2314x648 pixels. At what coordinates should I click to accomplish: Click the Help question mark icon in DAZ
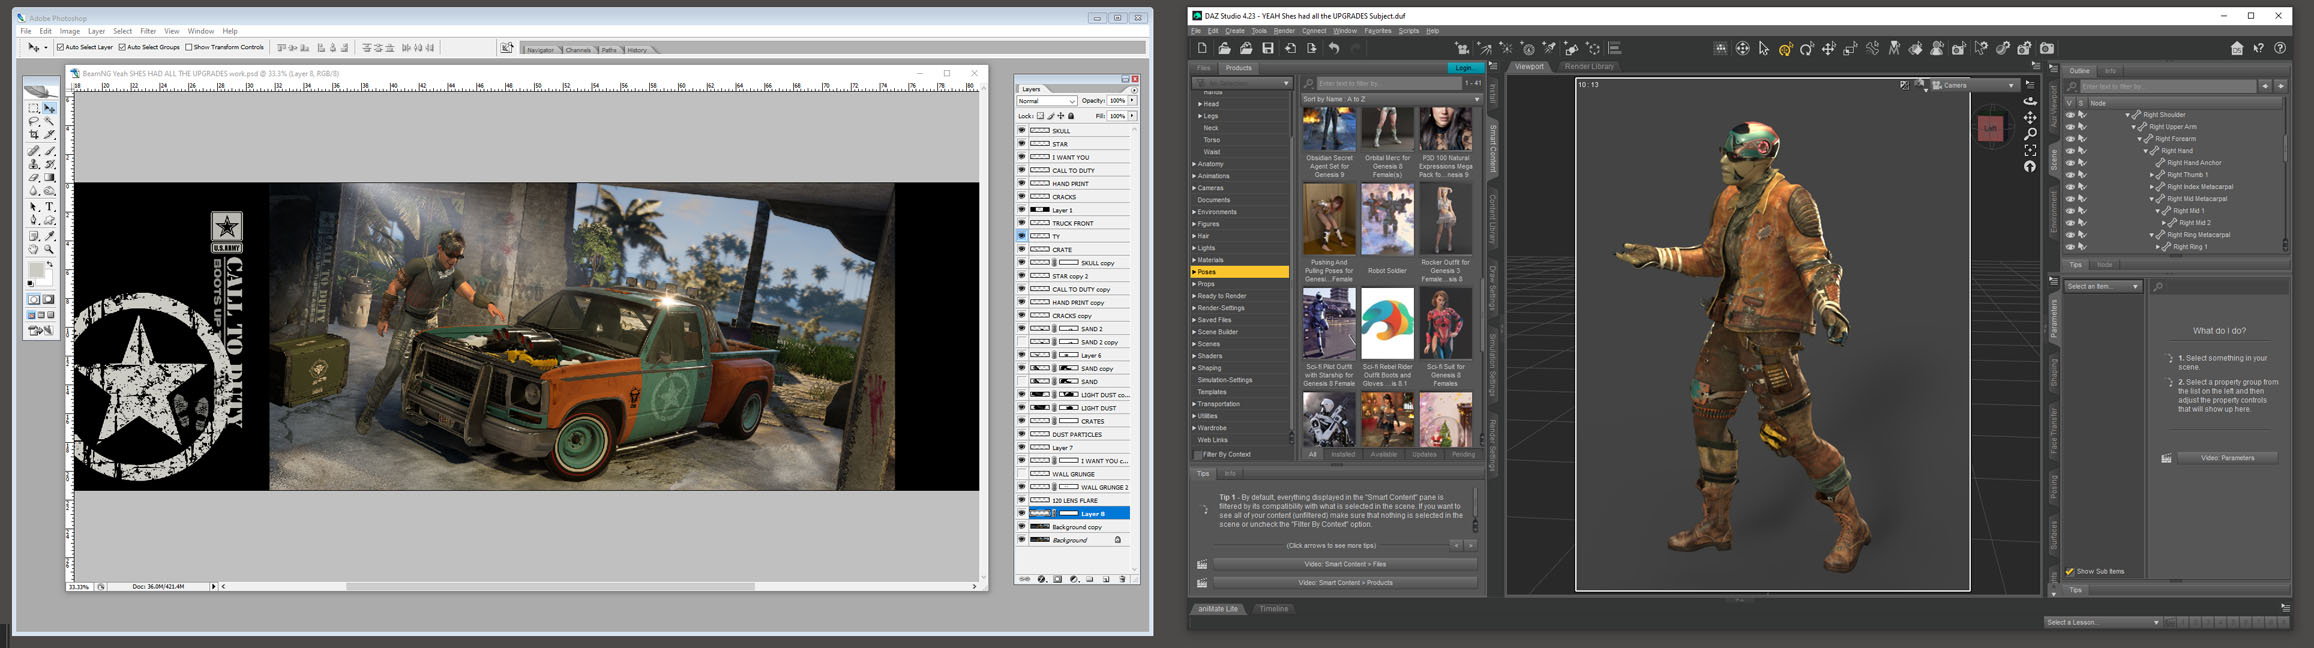tap(2280, 48)
